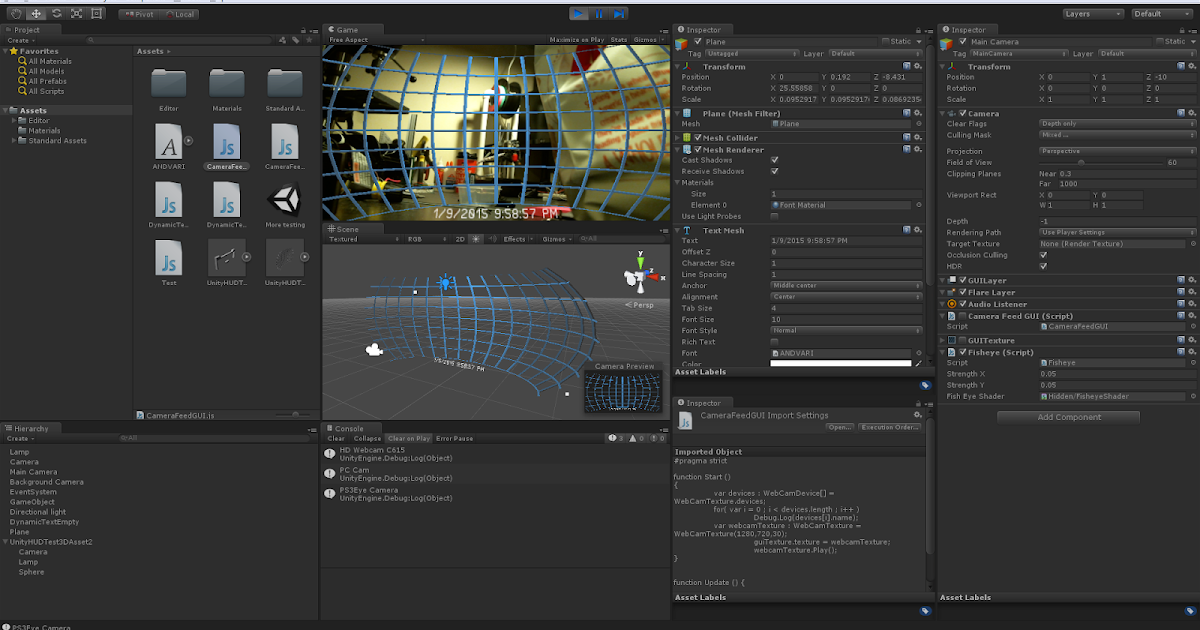Screen dimensions: 1200x630
Task: Click the Play button to enter play mode
Action: pos(579,13)
